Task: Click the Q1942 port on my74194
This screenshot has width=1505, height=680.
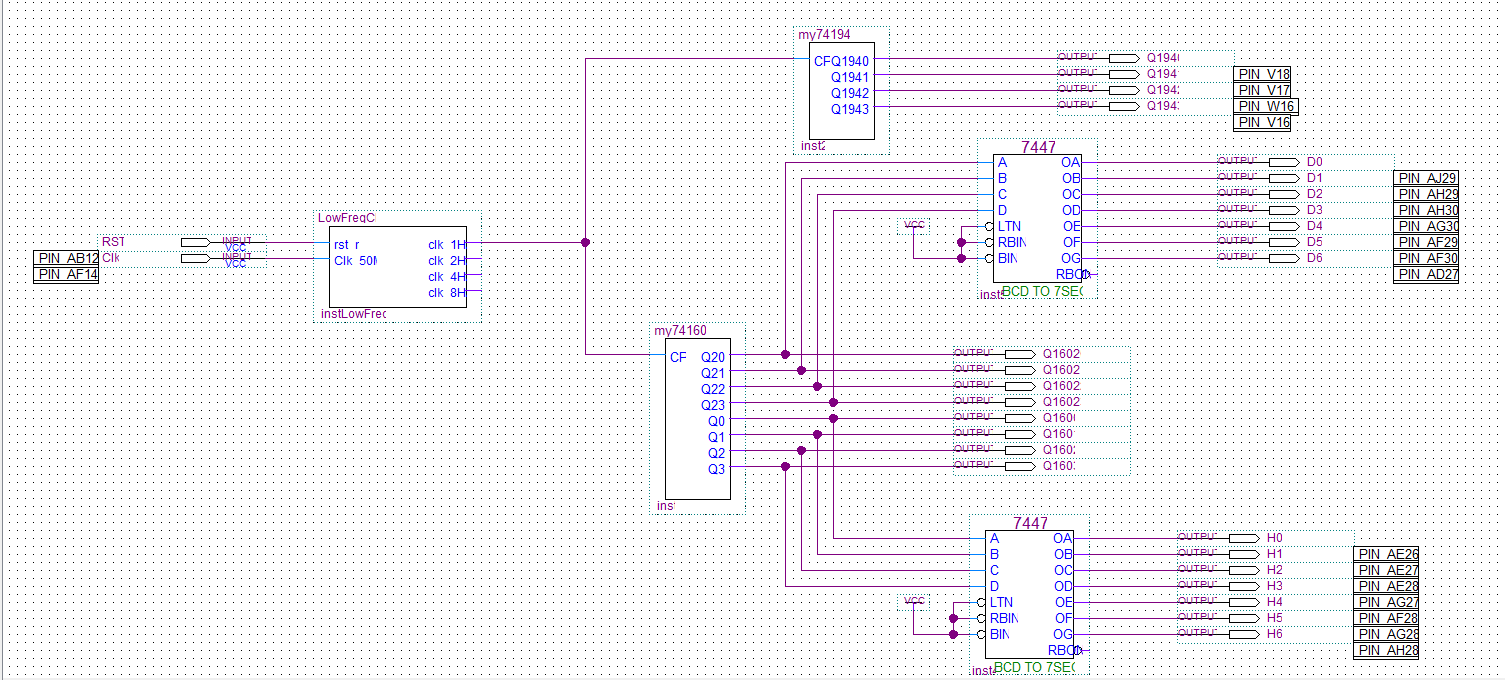Action: [850, 93]
